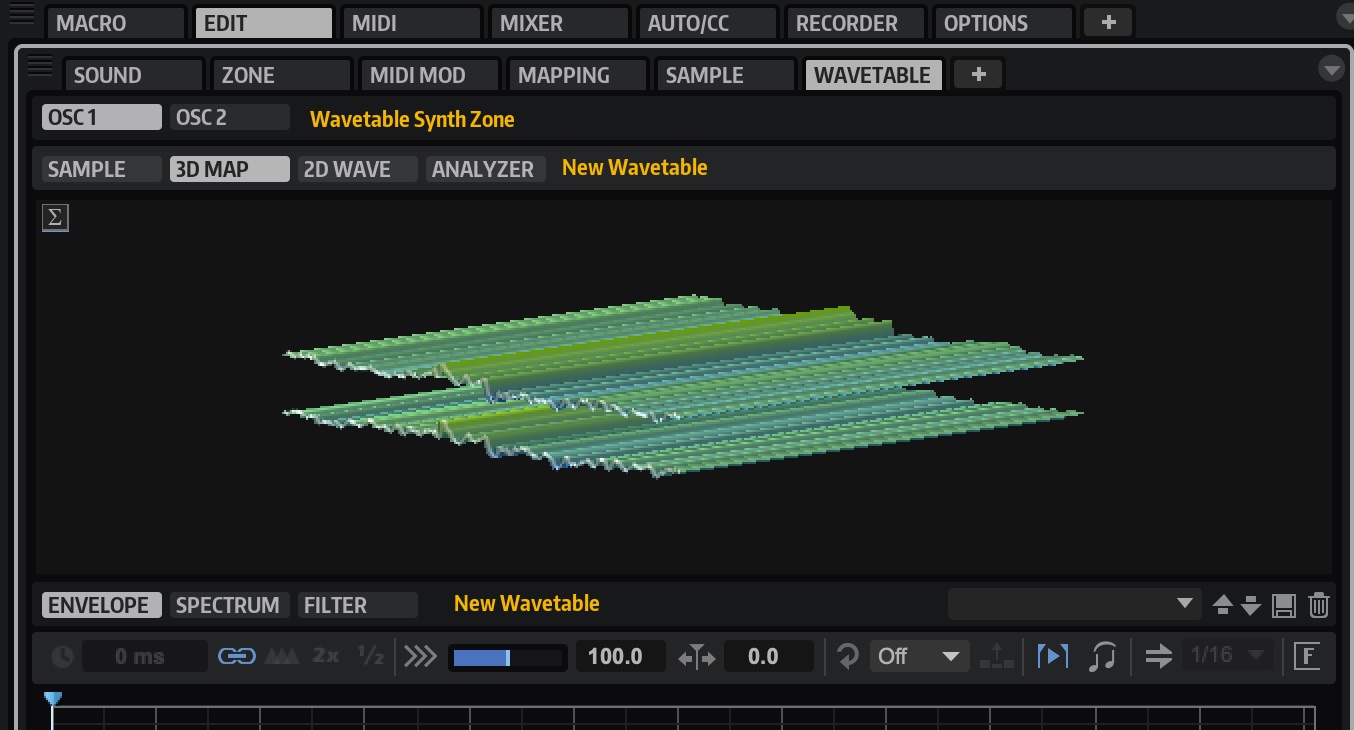Expand the round arrow panel menu button
Screen dimensions: 1354x730
point(1331,69)
